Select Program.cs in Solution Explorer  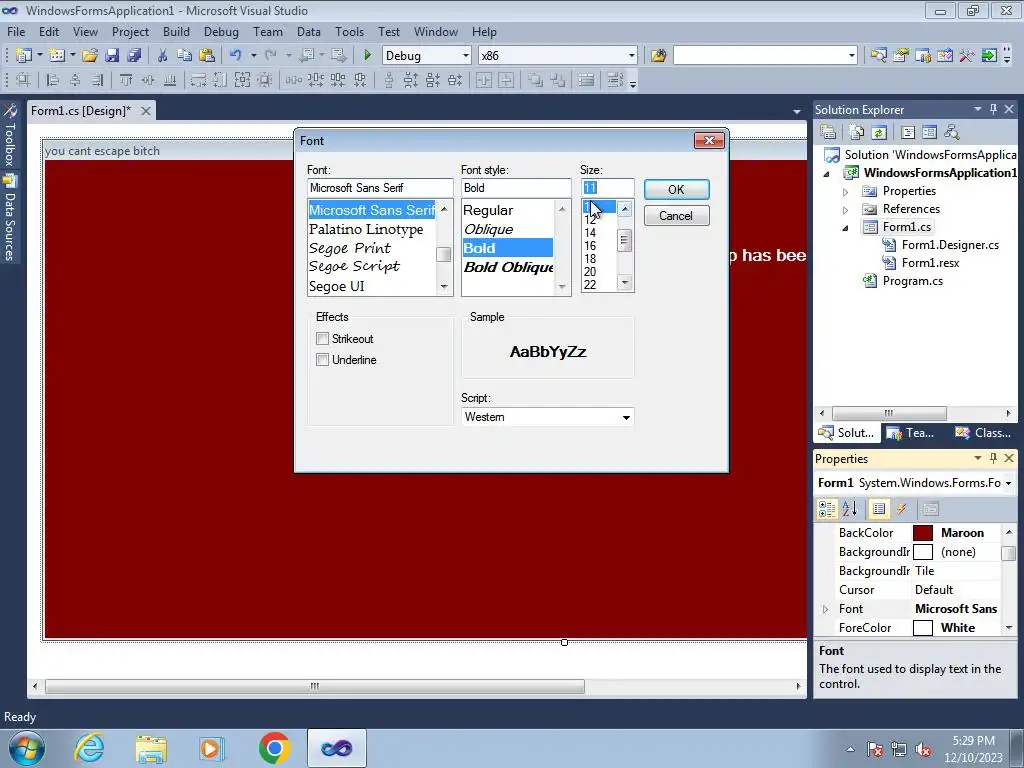[x=912, y=281]
